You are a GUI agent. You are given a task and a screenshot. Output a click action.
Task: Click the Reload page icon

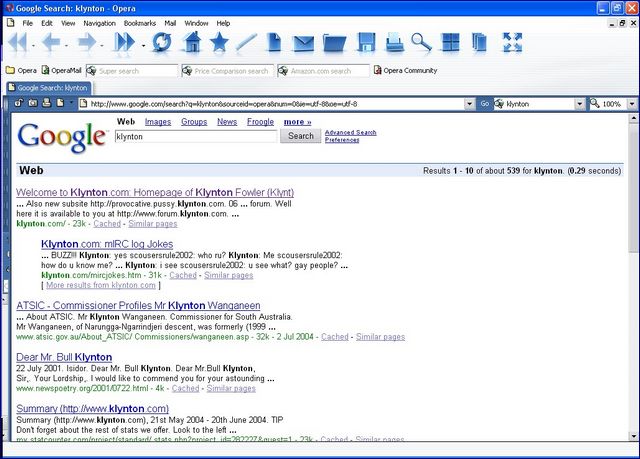(x=161, y=42)
